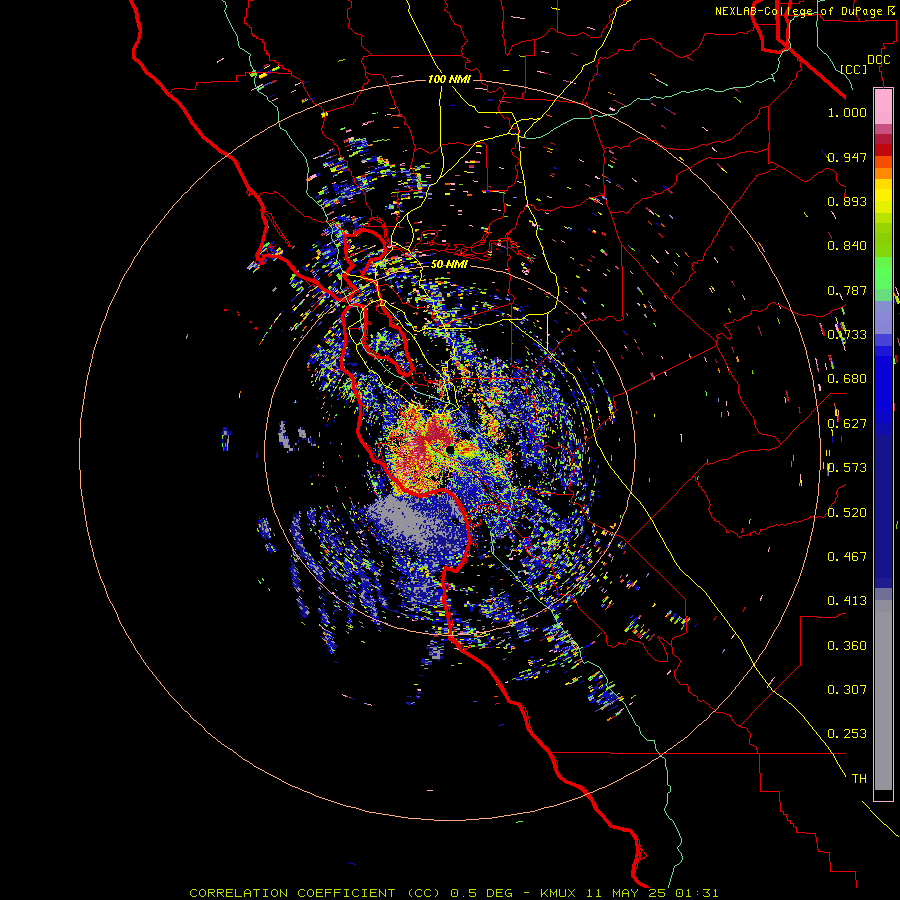900x900 pixels.
Task: Click the black radar site dot at center
Action: point(451,450)
